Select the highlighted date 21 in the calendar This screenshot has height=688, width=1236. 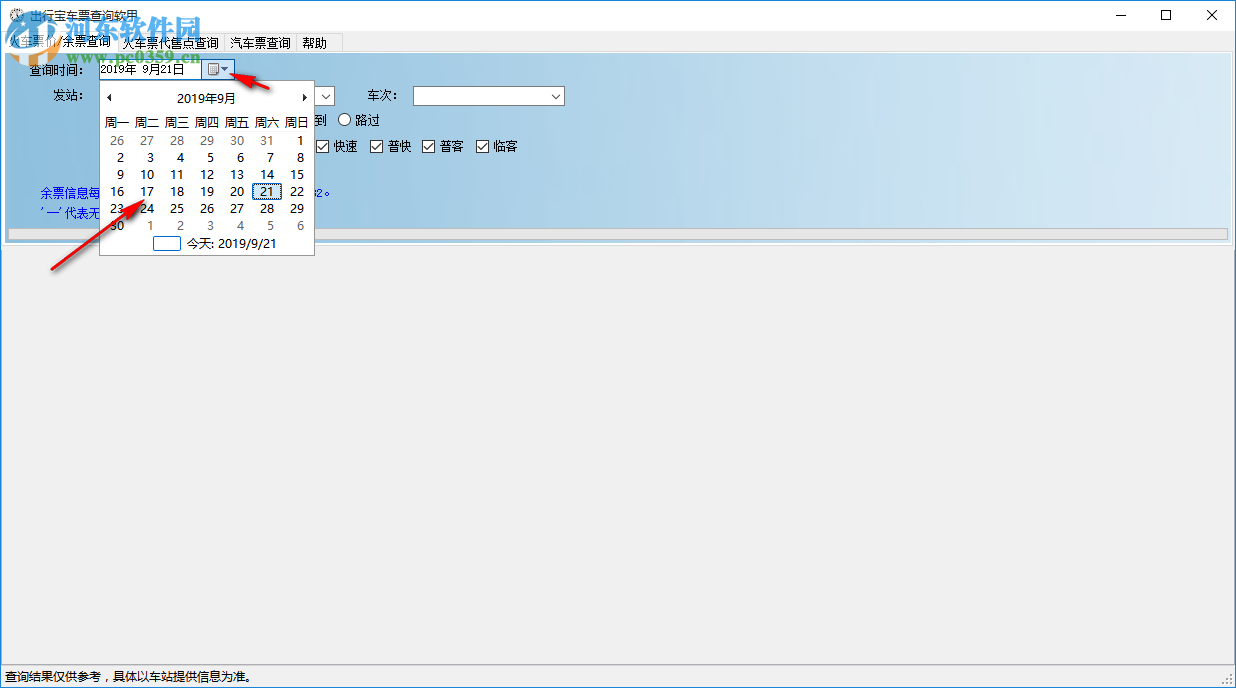(266, 191)
